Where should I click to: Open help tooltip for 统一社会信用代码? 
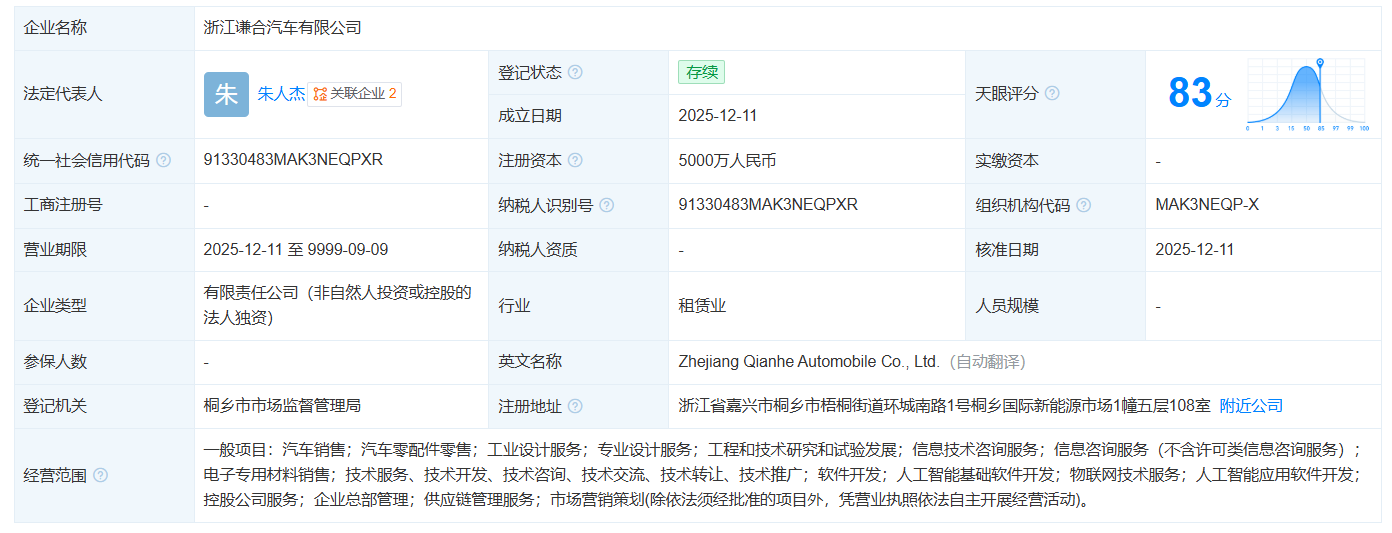point(164,161)
